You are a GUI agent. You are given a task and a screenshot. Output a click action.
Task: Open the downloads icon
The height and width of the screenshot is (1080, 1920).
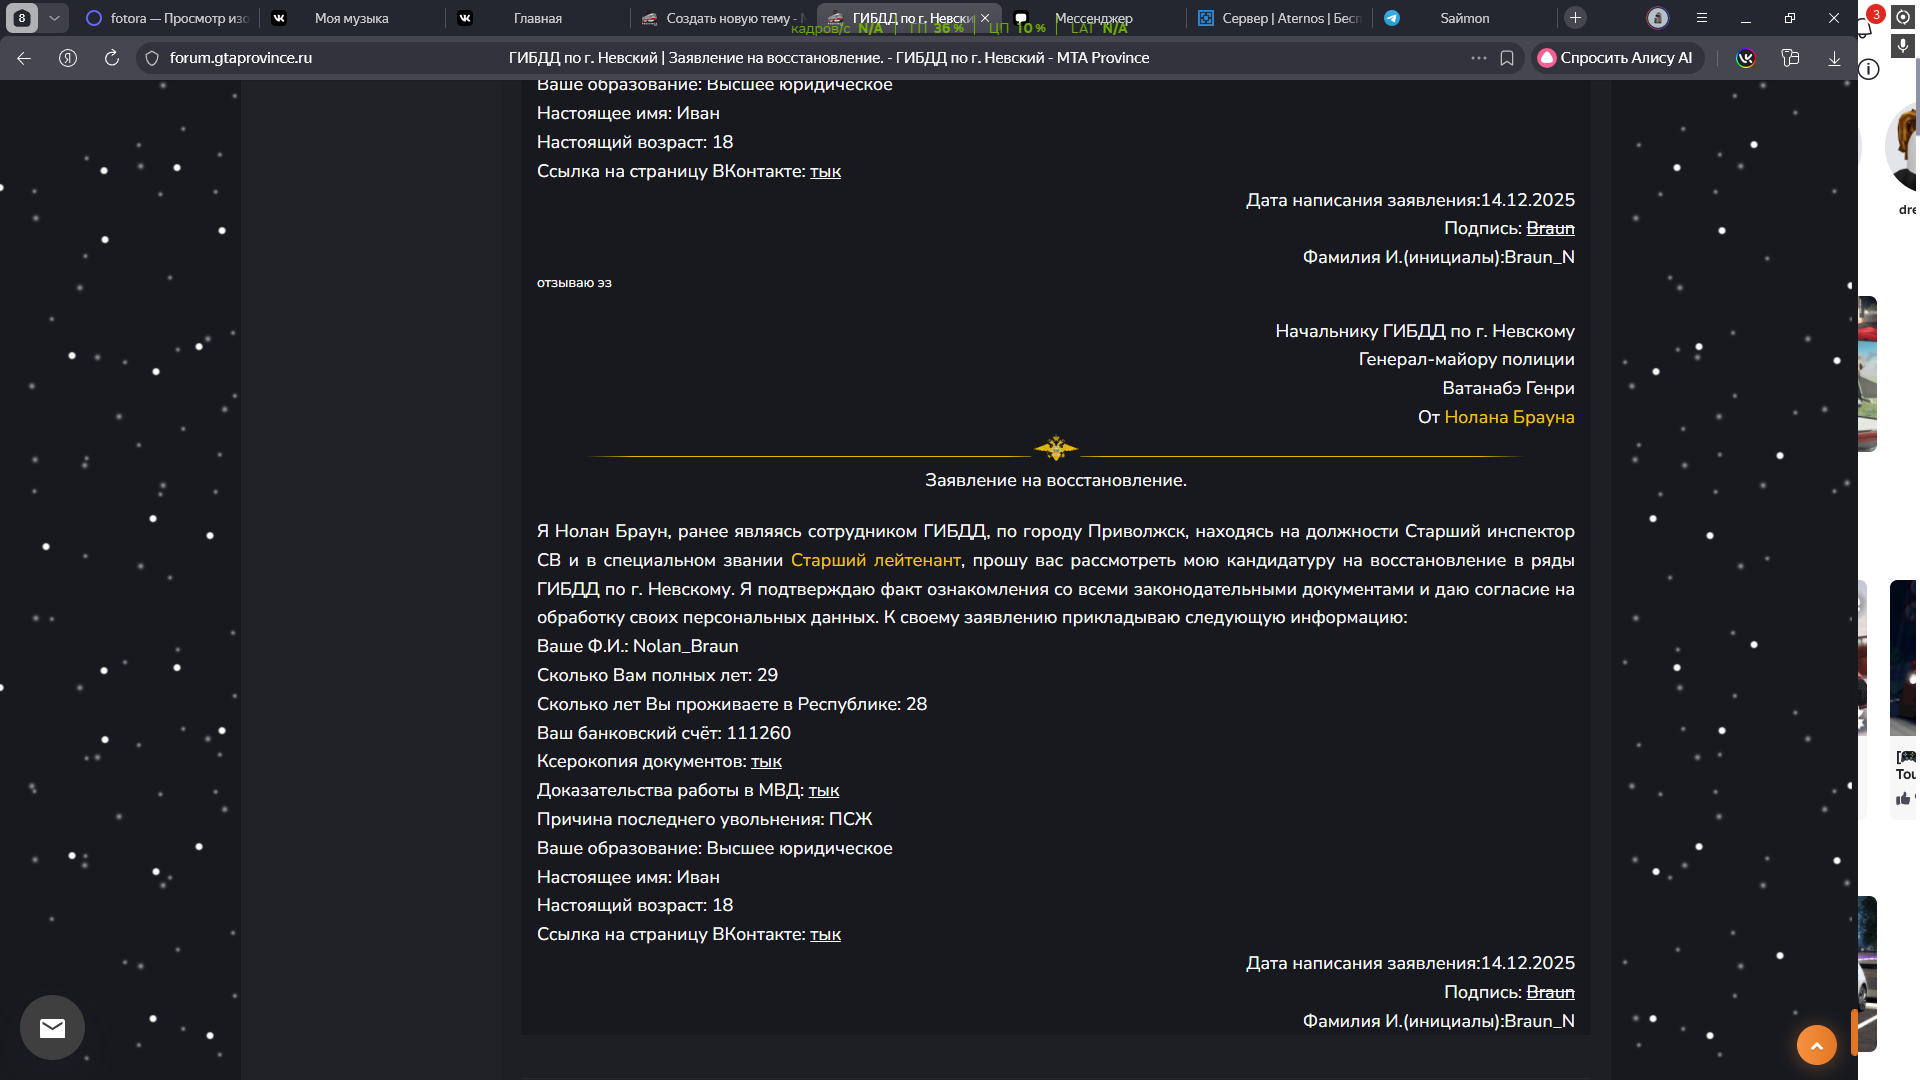pos(1834,58)
